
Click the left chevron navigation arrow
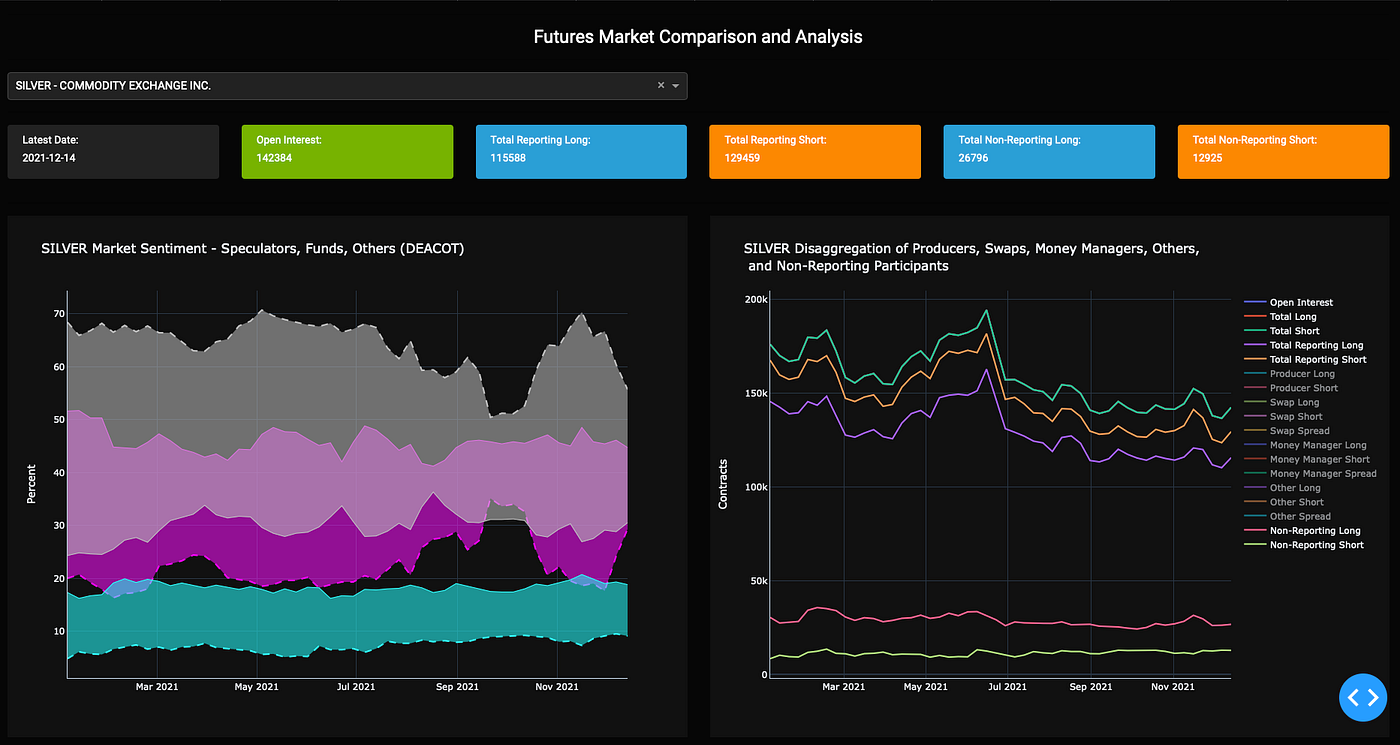[1355, 697]
